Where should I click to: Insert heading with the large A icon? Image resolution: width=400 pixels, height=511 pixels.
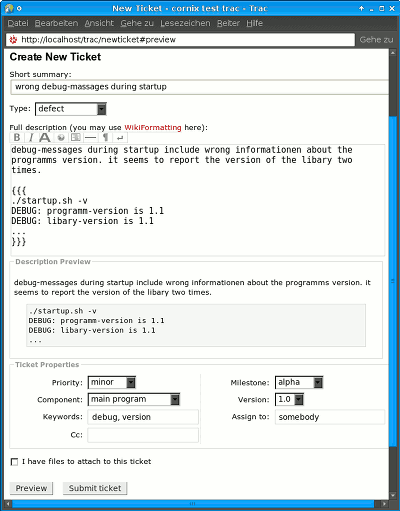[45, 137]
